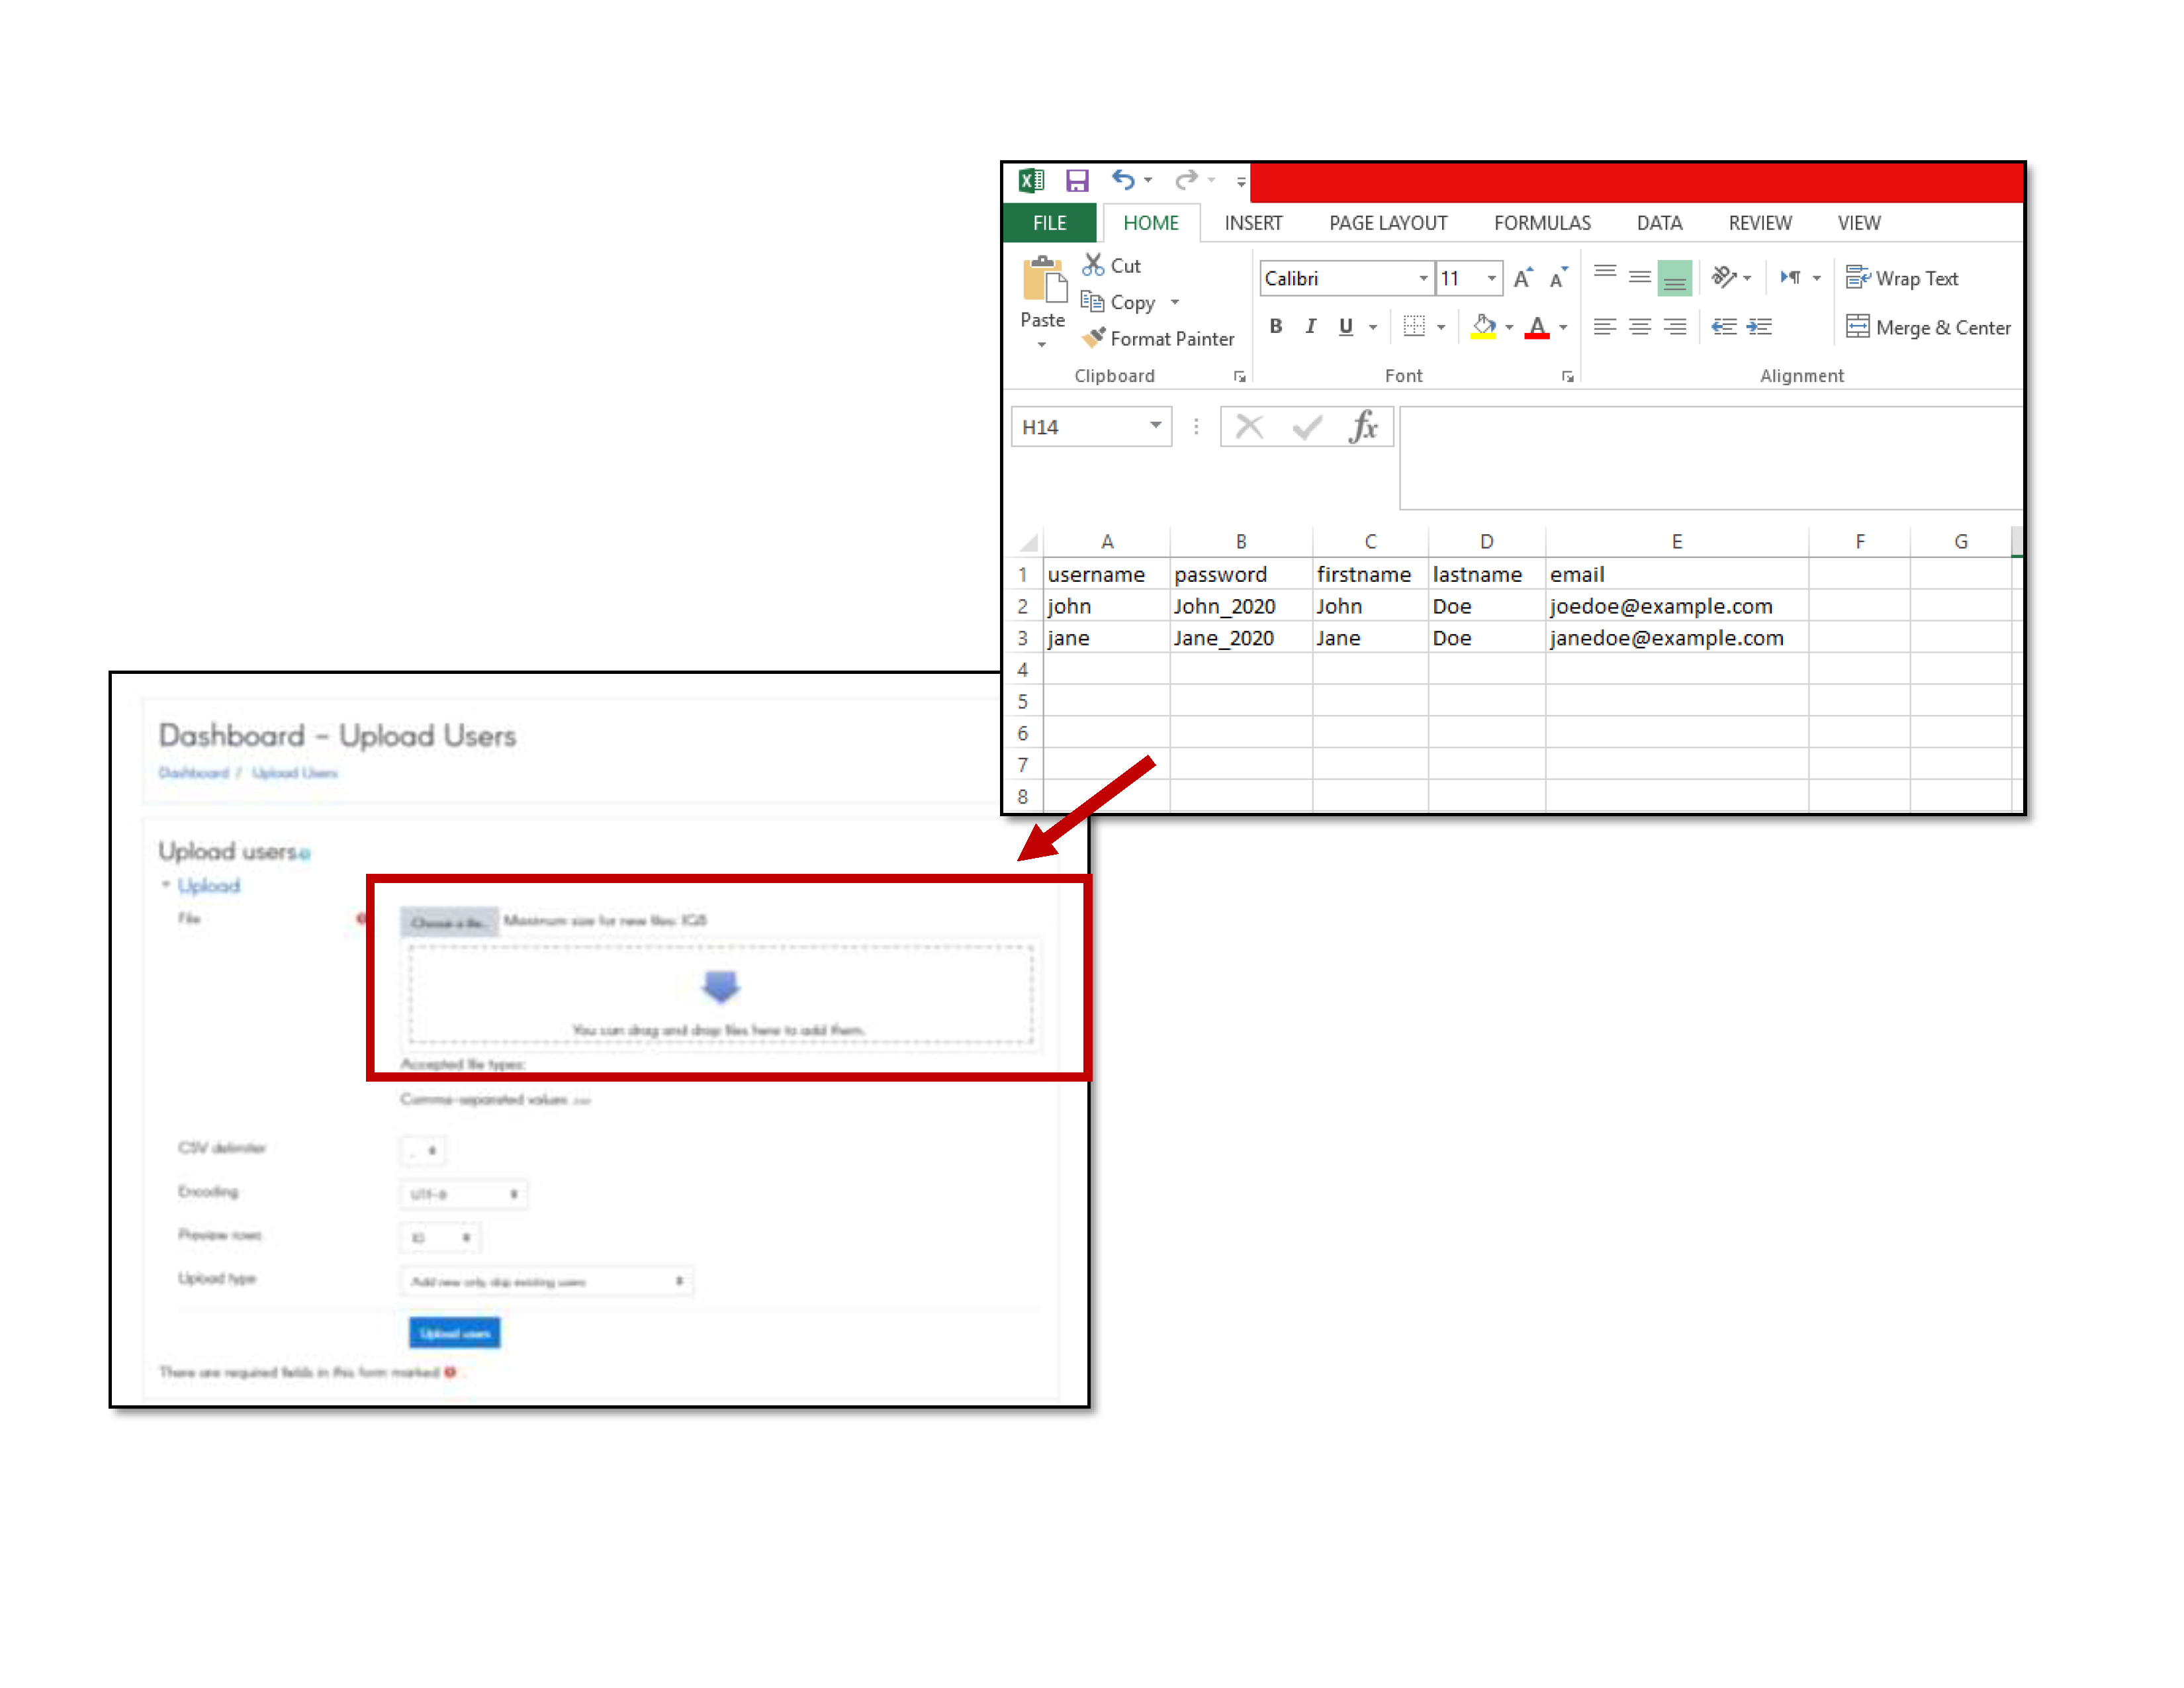
Task: Click the Undo arrow icon
Action: coord(1122,180)
